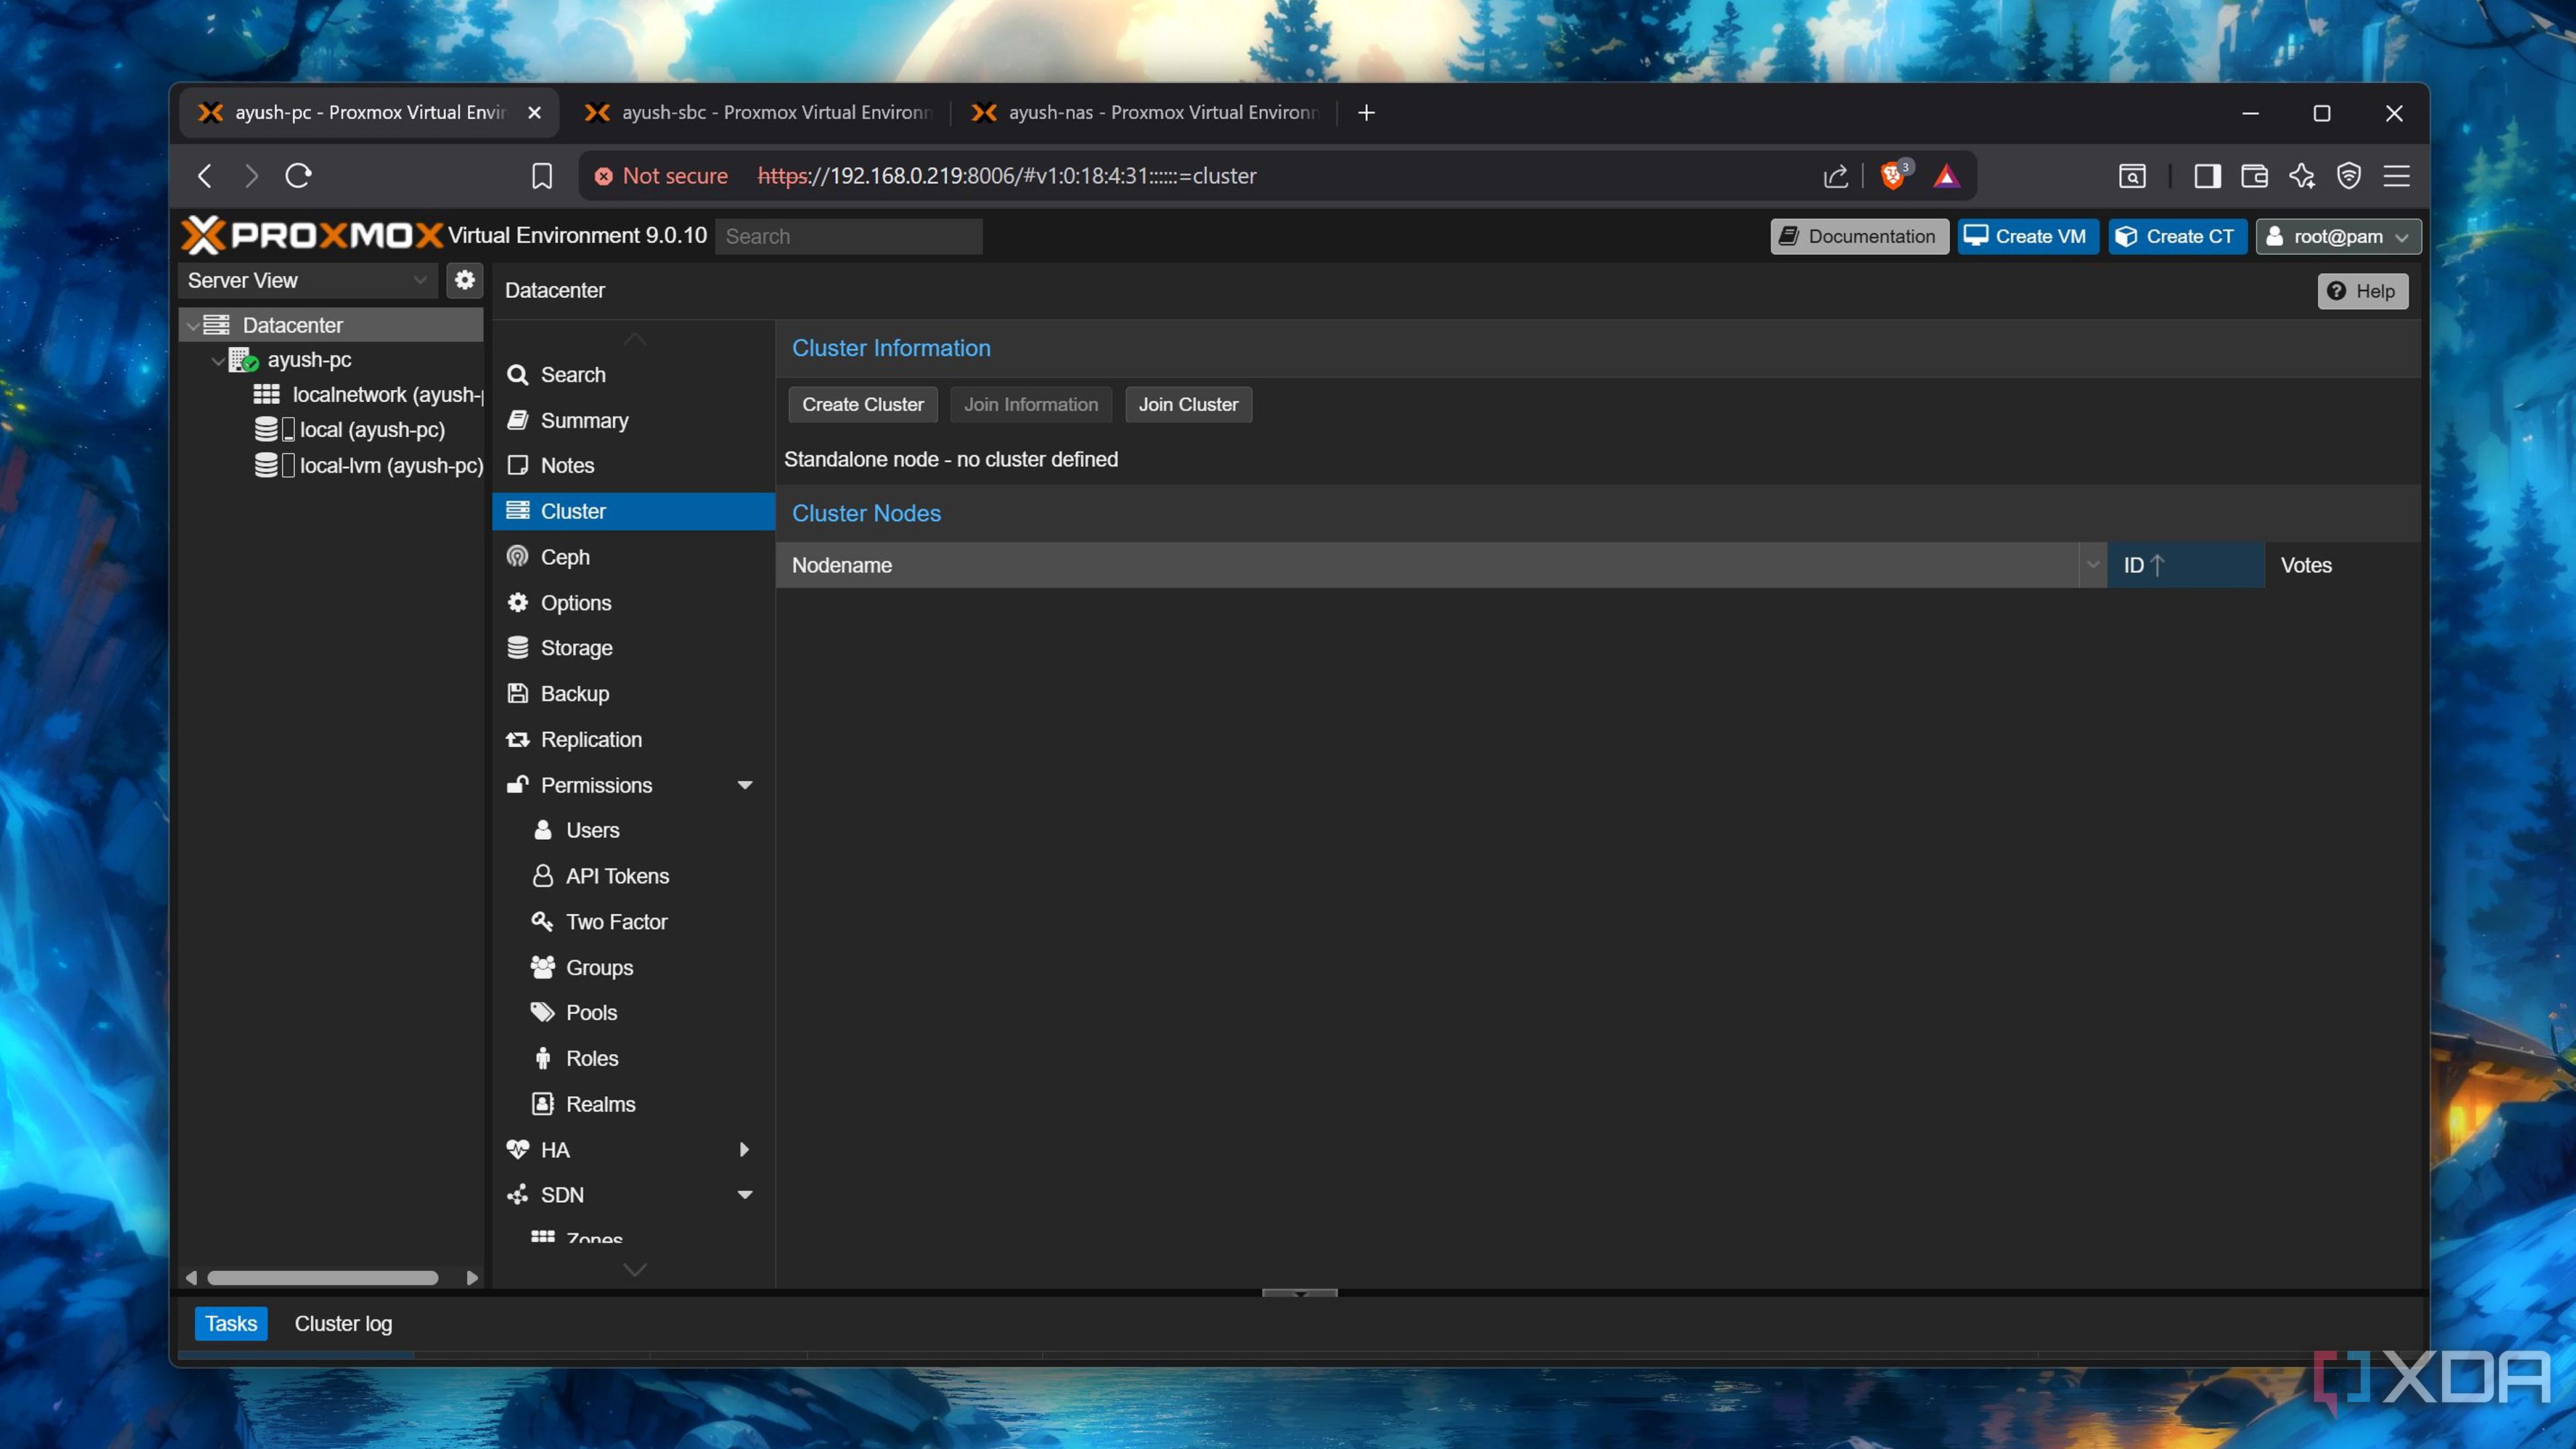
Task: Collapse the Datacenter tree node
Action: (x=193, y=326)
